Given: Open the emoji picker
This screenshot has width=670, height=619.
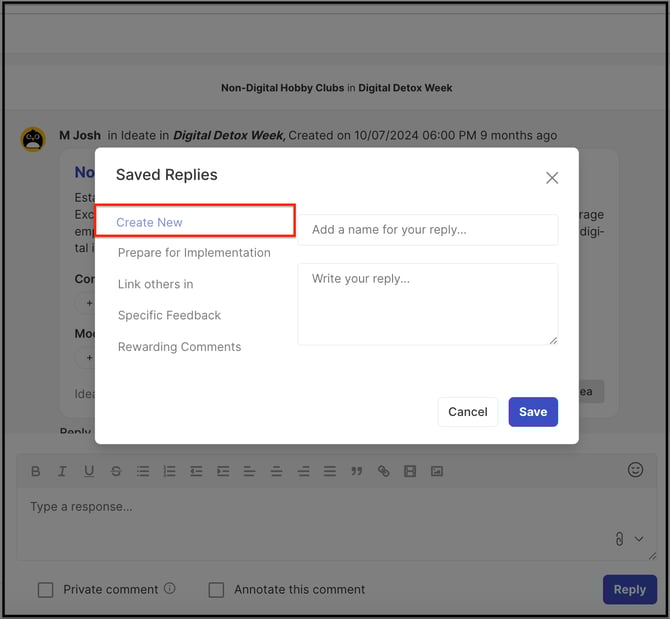Looking at the screenshot, I should click(x=635, y=470).
